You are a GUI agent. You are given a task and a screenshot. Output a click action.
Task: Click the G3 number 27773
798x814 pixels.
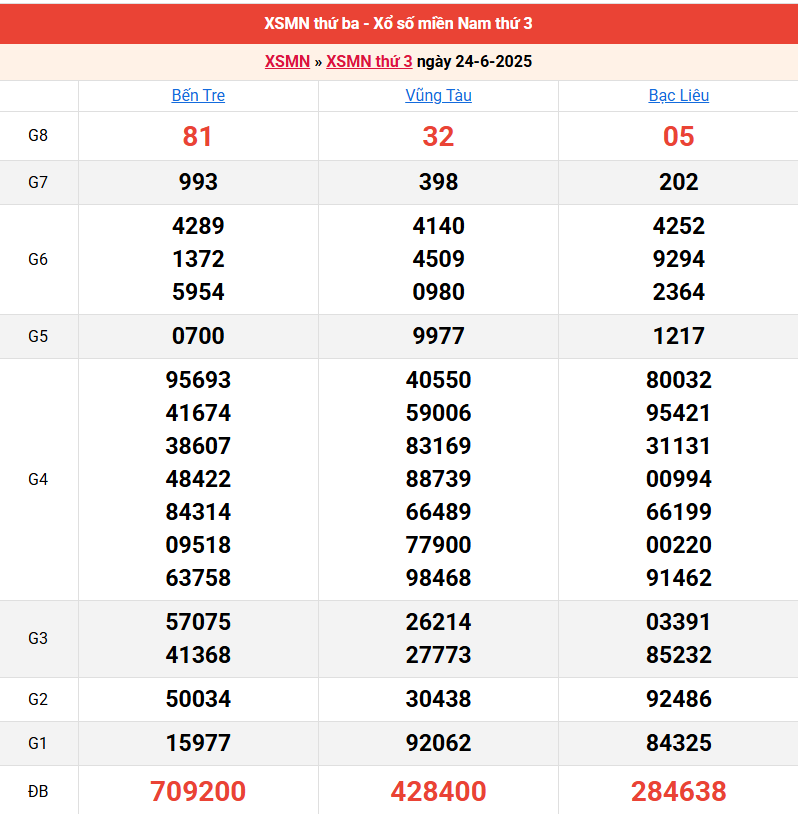click(x=439, y=655)
